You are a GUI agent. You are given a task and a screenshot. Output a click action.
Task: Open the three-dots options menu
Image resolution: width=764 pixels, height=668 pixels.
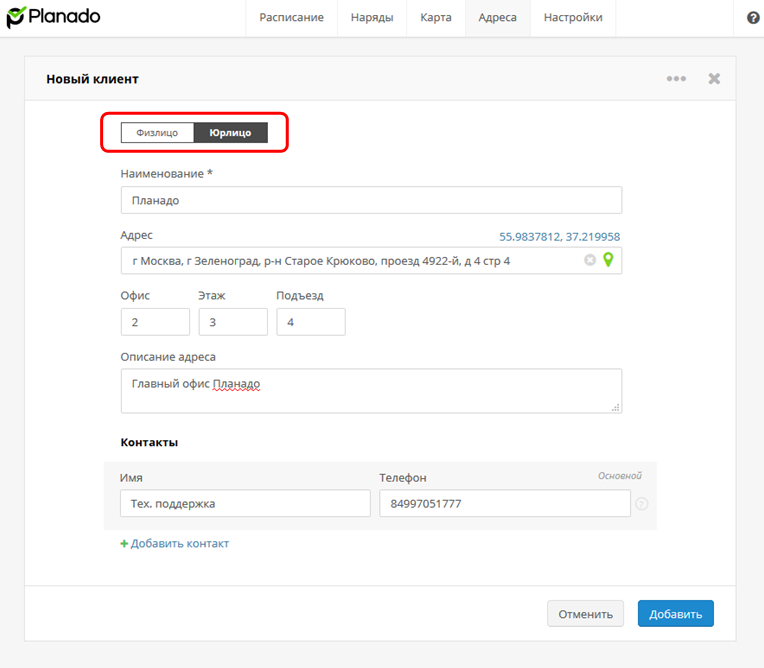click(676, 78)
